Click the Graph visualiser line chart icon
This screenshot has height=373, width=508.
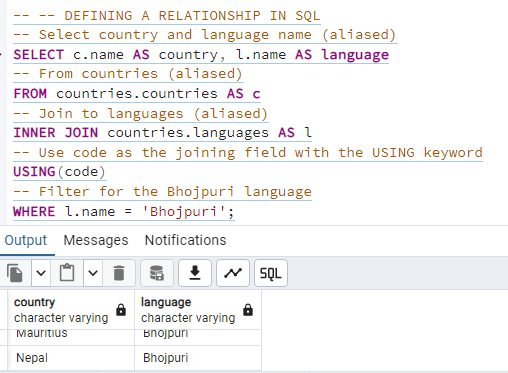pos(233,273)
